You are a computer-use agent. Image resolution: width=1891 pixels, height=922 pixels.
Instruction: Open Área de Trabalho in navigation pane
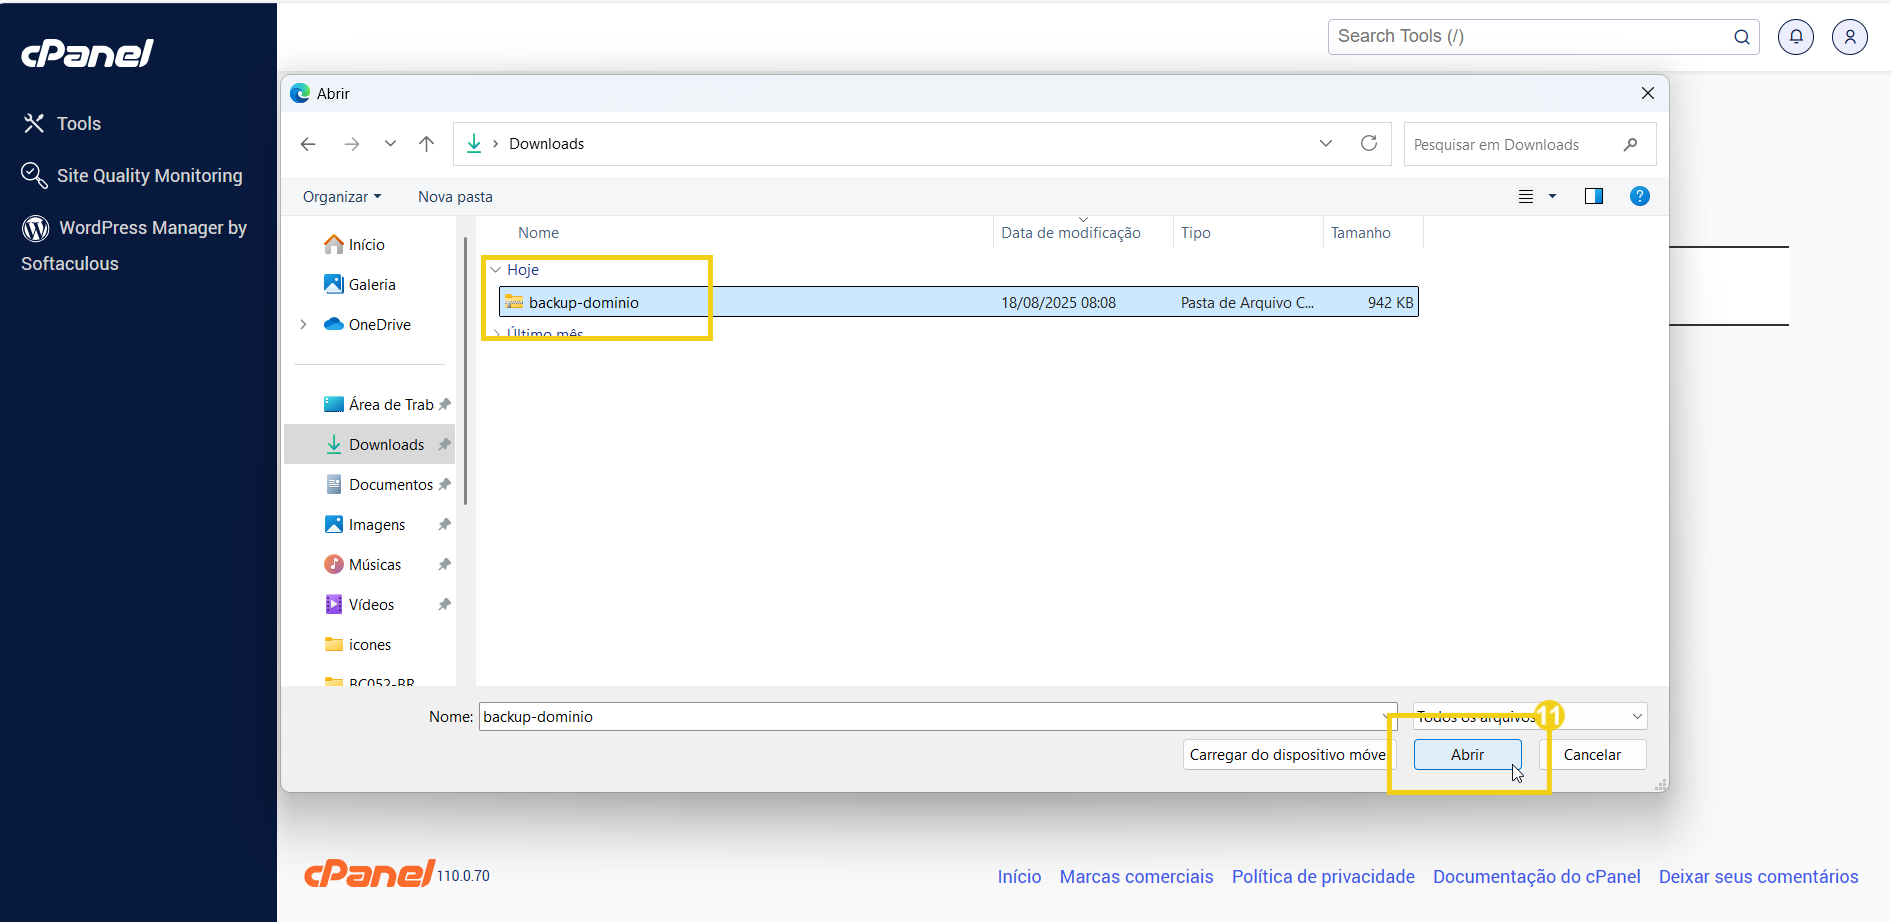point(378,405)
